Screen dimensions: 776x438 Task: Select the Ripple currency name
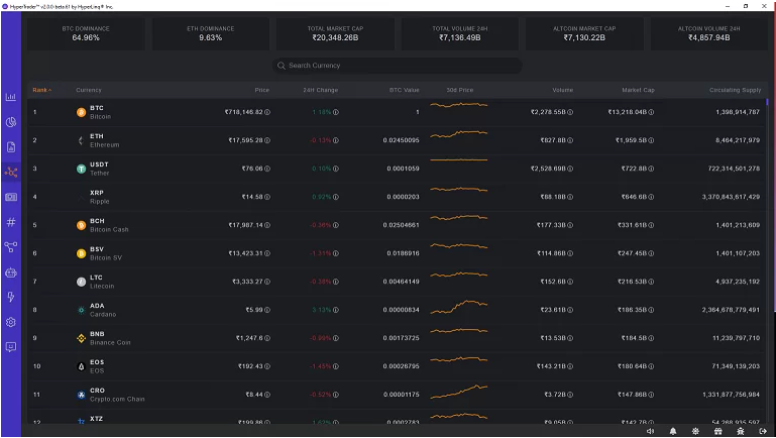tap(99, 201)
